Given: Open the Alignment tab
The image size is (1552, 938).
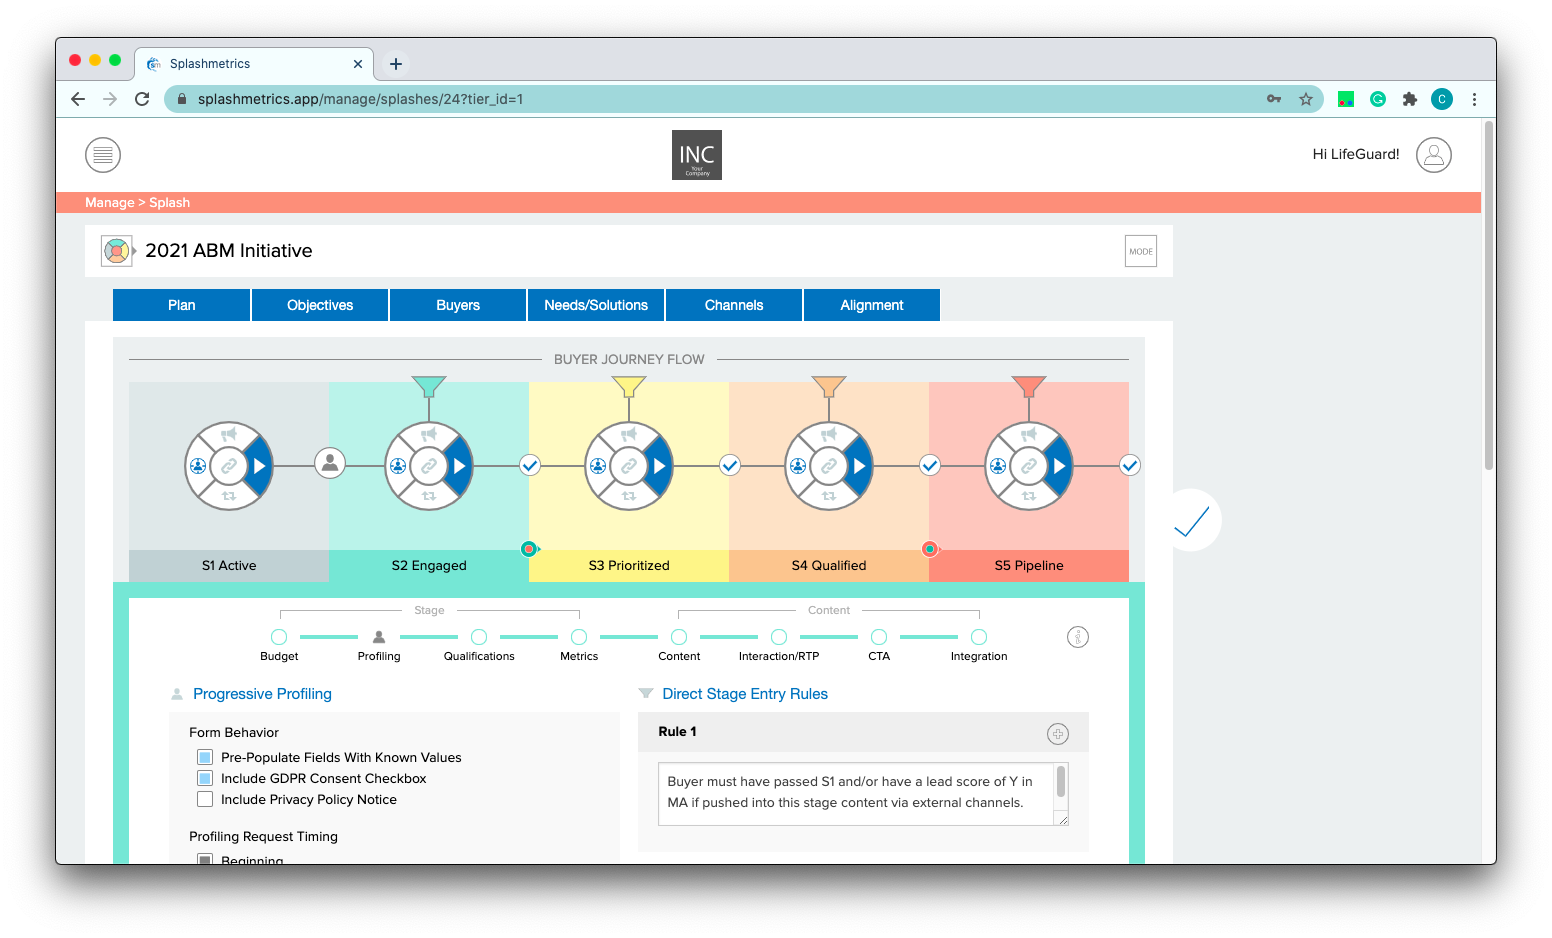Looking at the screenshot, I should point(872,305).
